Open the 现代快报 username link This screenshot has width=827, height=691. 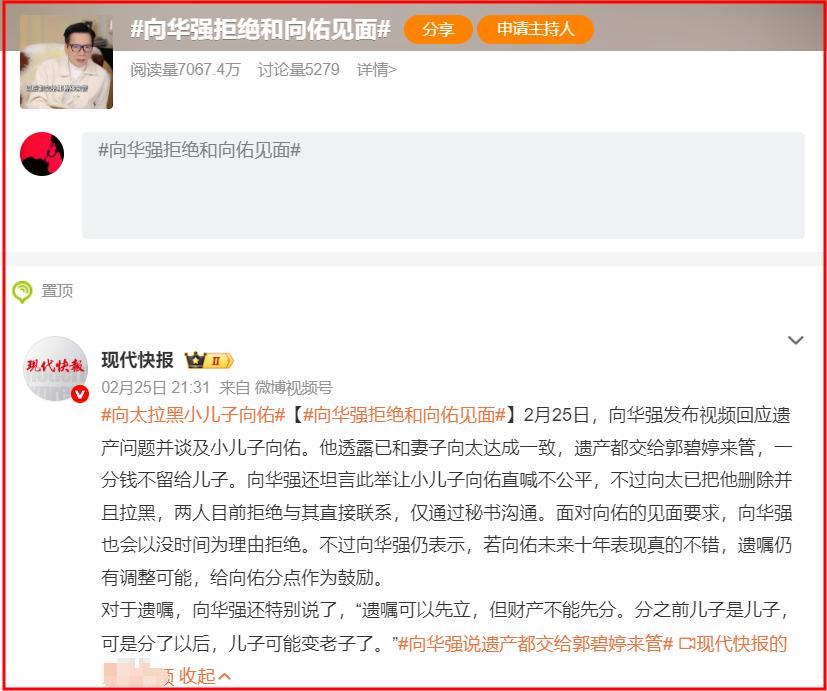point(138,360)
